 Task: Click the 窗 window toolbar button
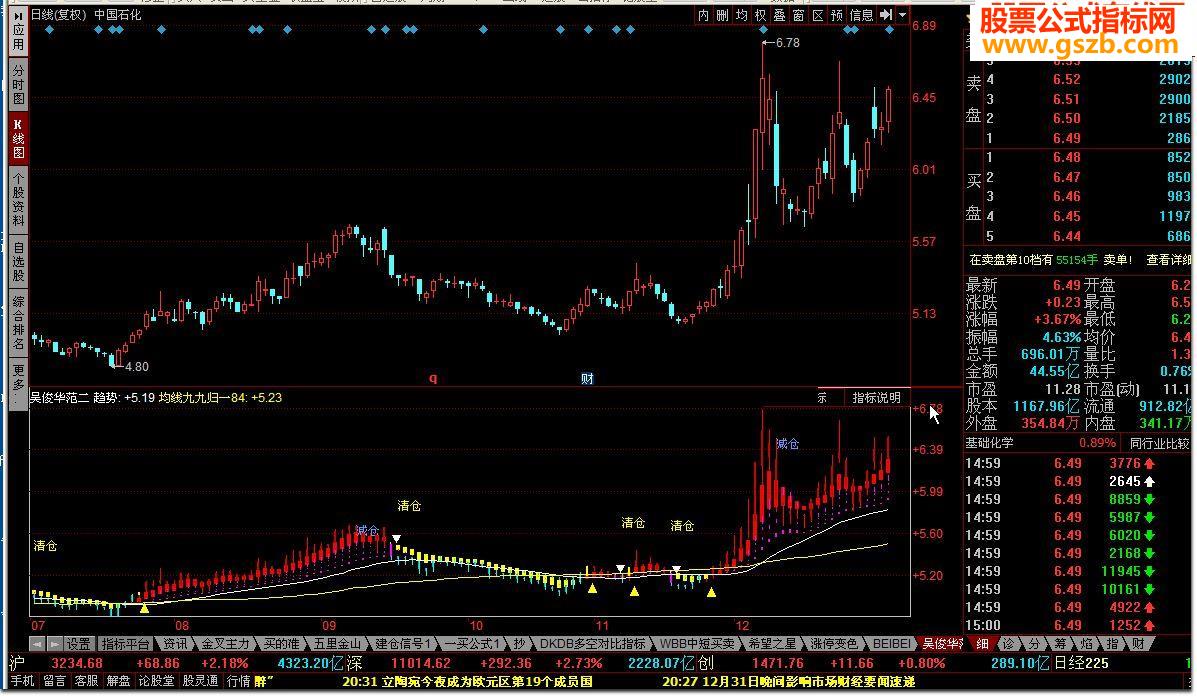799,15
